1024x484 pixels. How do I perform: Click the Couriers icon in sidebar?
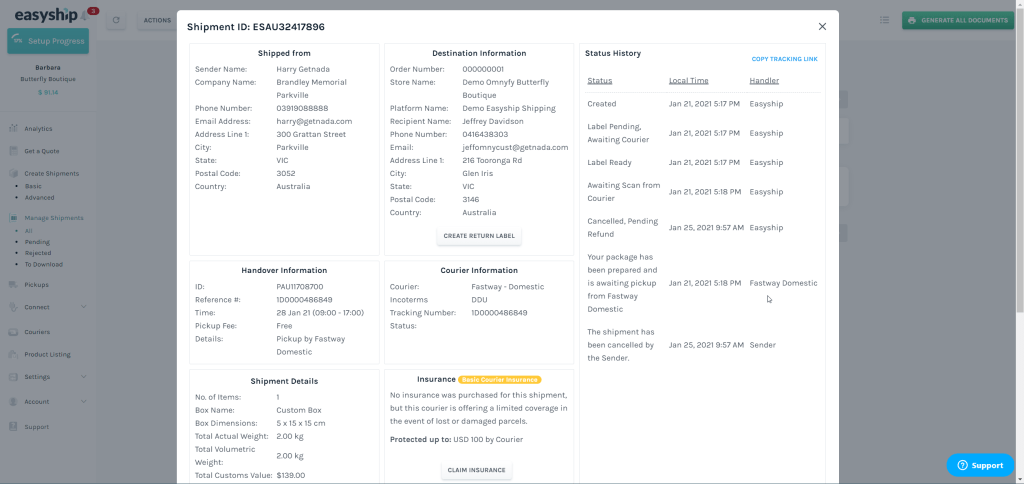[13, 331]
